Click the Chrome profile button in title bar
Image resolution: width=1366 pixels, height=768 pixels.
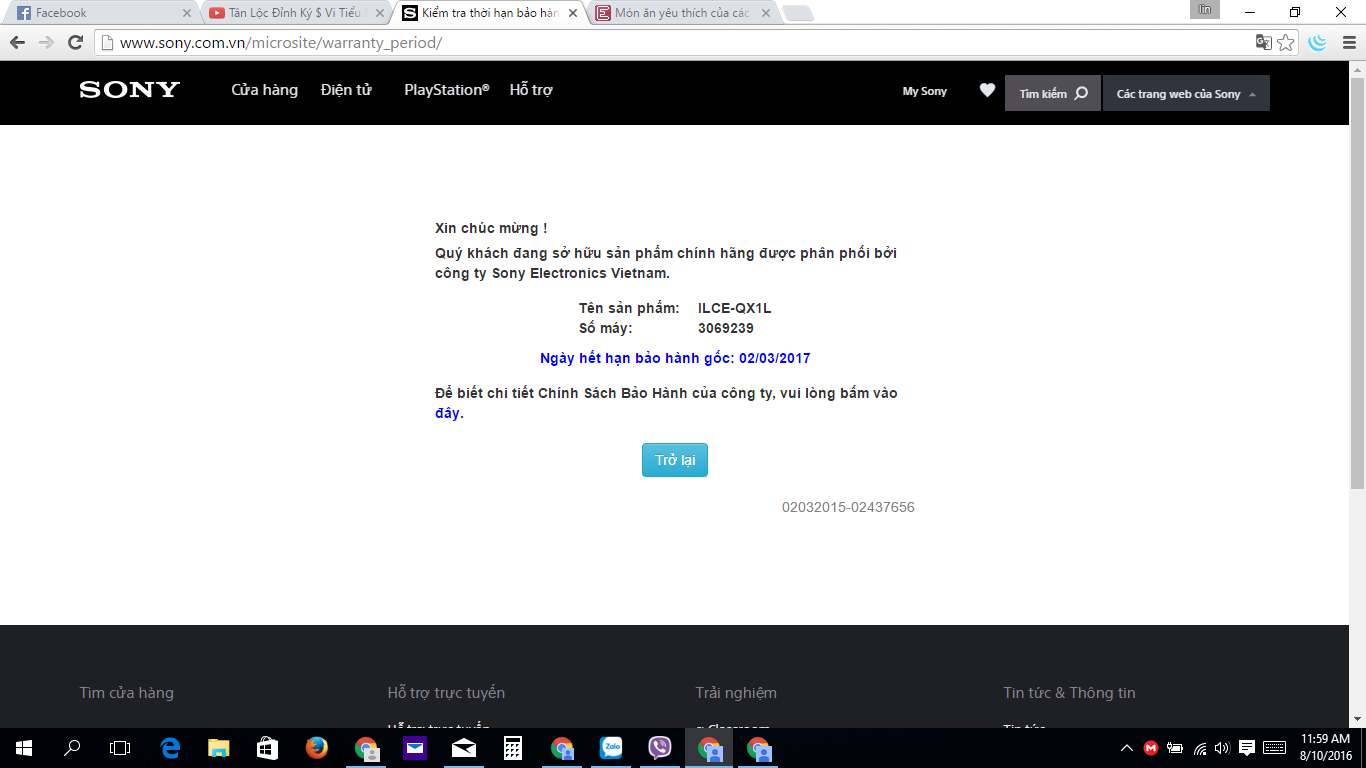coord(1205,9)
